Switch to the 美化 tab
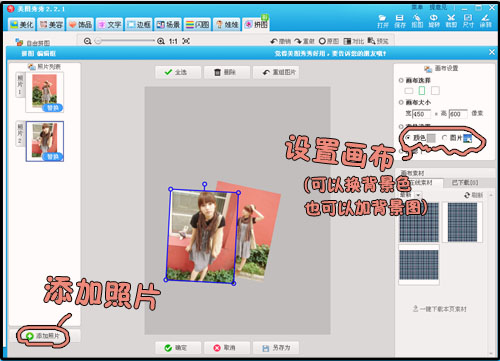500x361 pixels. click(x=22, y=24)
